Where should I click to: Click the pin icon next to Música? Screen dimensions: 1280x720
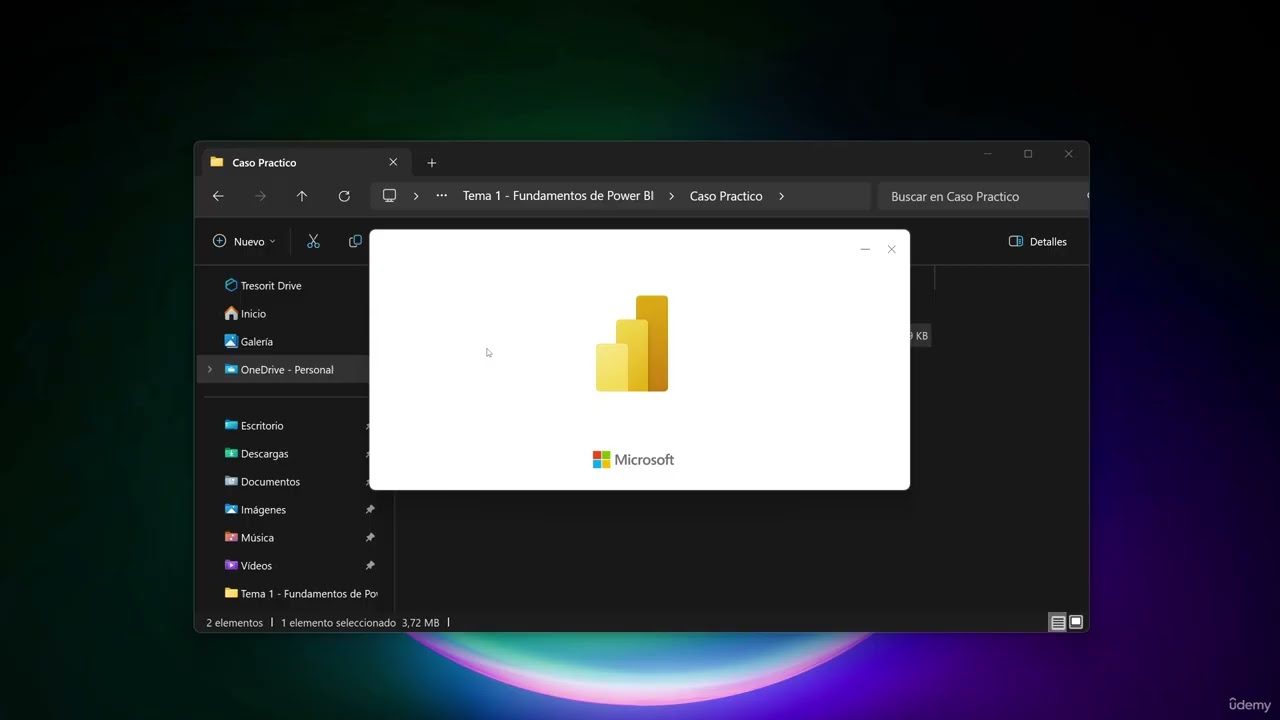370,537
